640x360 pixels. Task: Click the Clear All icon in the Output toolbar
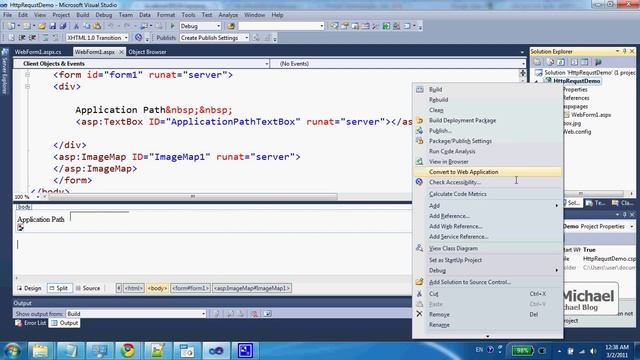(x=255, y=313)
